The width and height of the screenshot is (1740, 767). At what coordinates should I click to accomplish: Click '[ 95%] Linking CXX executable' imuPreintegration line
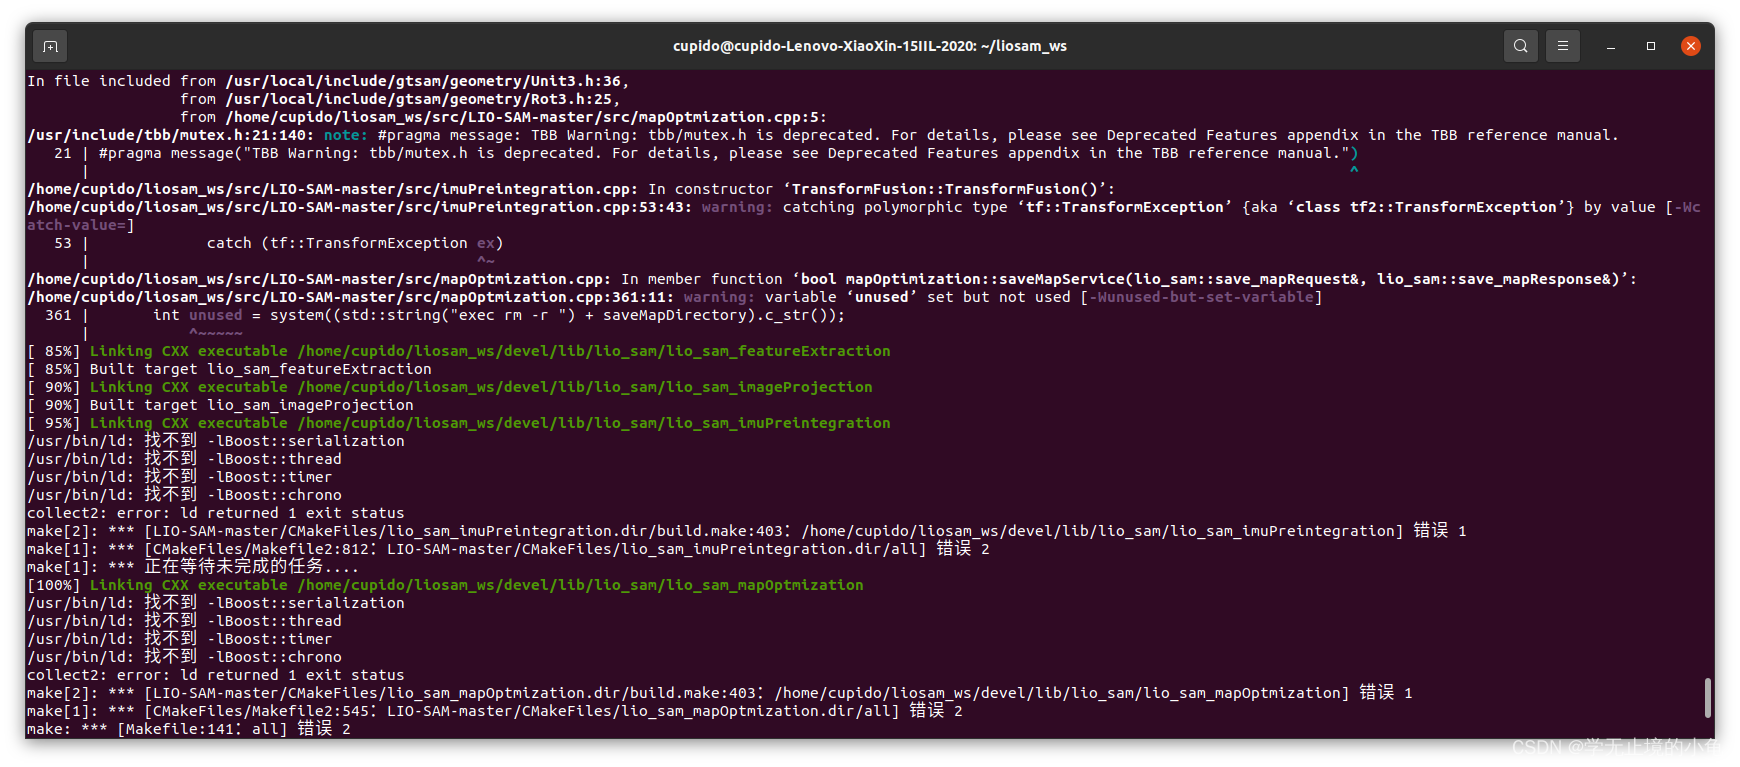click(x=459, y=423)
